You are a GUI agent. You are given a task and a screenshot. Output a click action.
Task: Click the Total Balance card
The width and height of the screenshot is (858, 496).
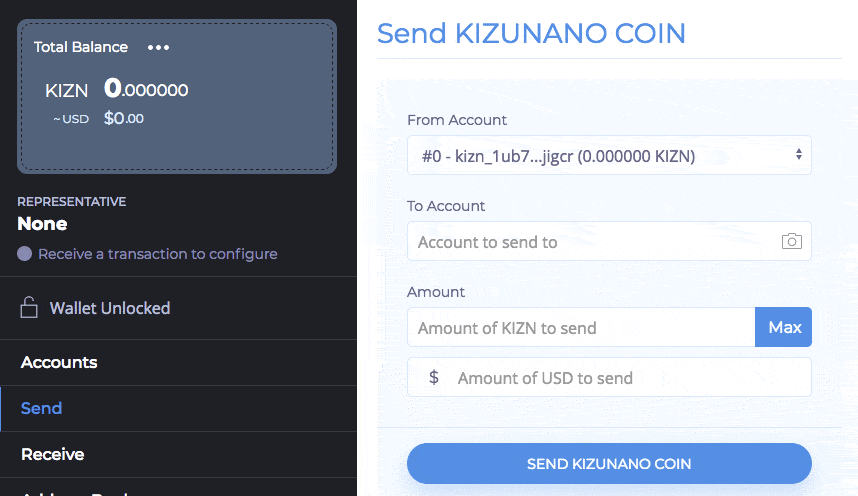(177, 97)
